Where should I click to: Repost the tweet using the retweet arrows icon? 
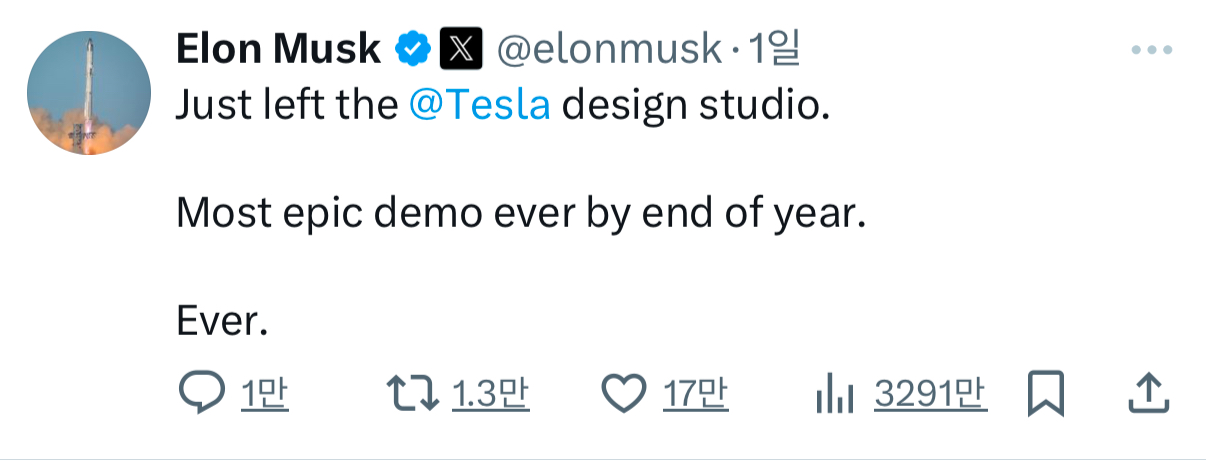412,394
